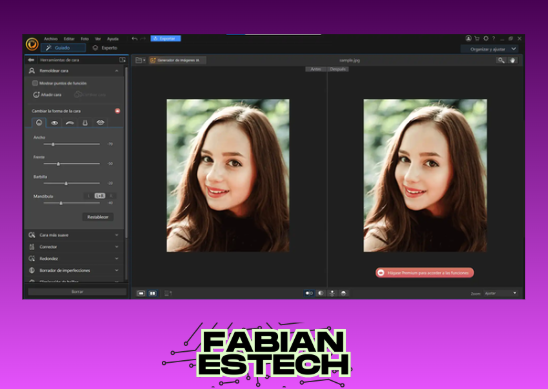Click the rightmost icon in bottom center toolbar group
The height and width of the screenshot is (389, 548).
pos(344,293)
